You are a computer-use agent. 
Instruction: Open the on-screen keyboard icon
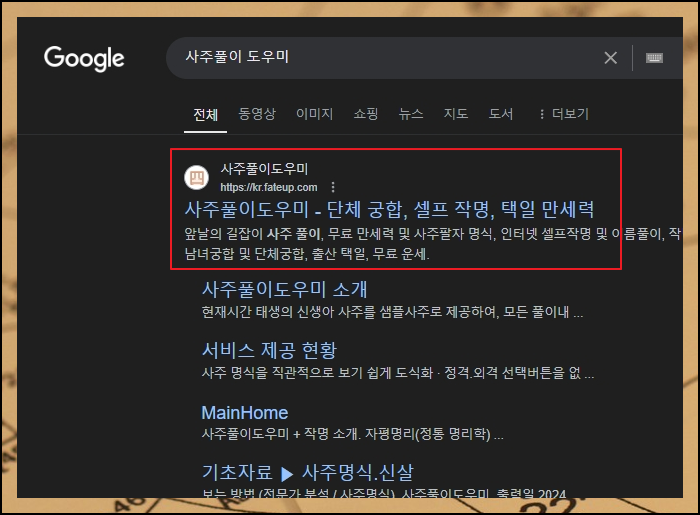654,58
